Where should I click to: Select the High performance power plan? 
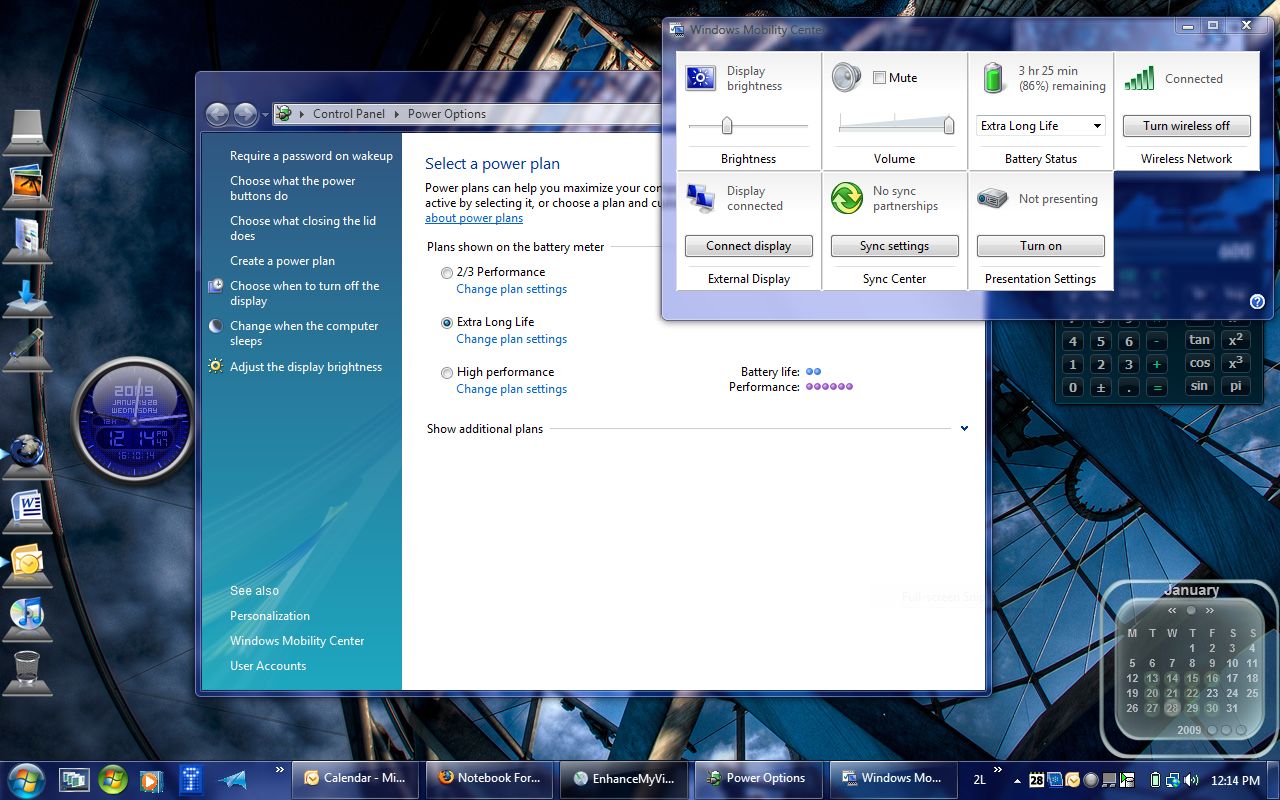[x=447, y=372]
